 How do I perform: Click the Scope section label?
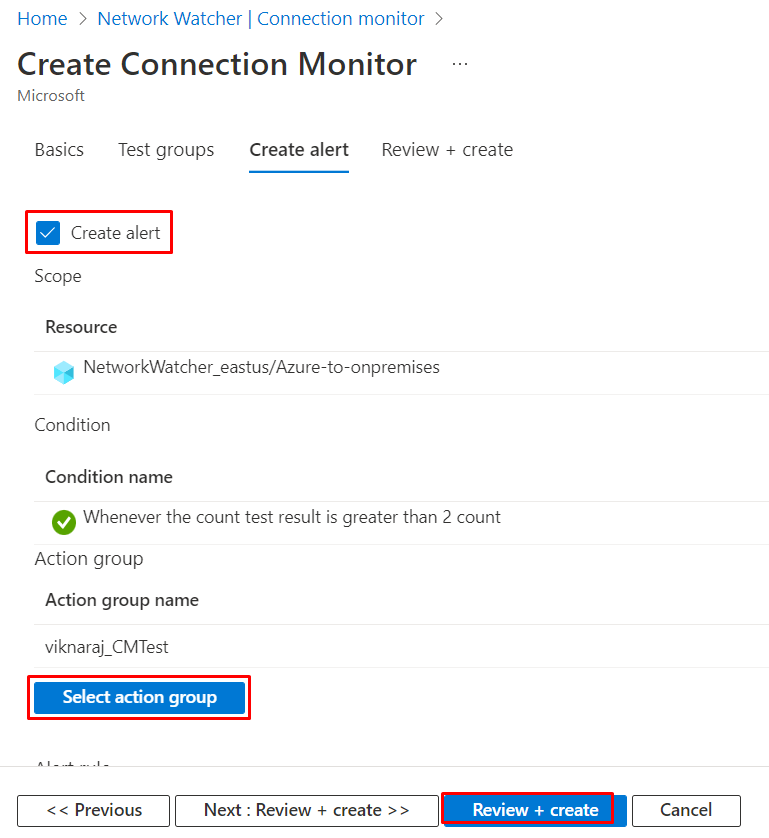click(x=57, y=276)
